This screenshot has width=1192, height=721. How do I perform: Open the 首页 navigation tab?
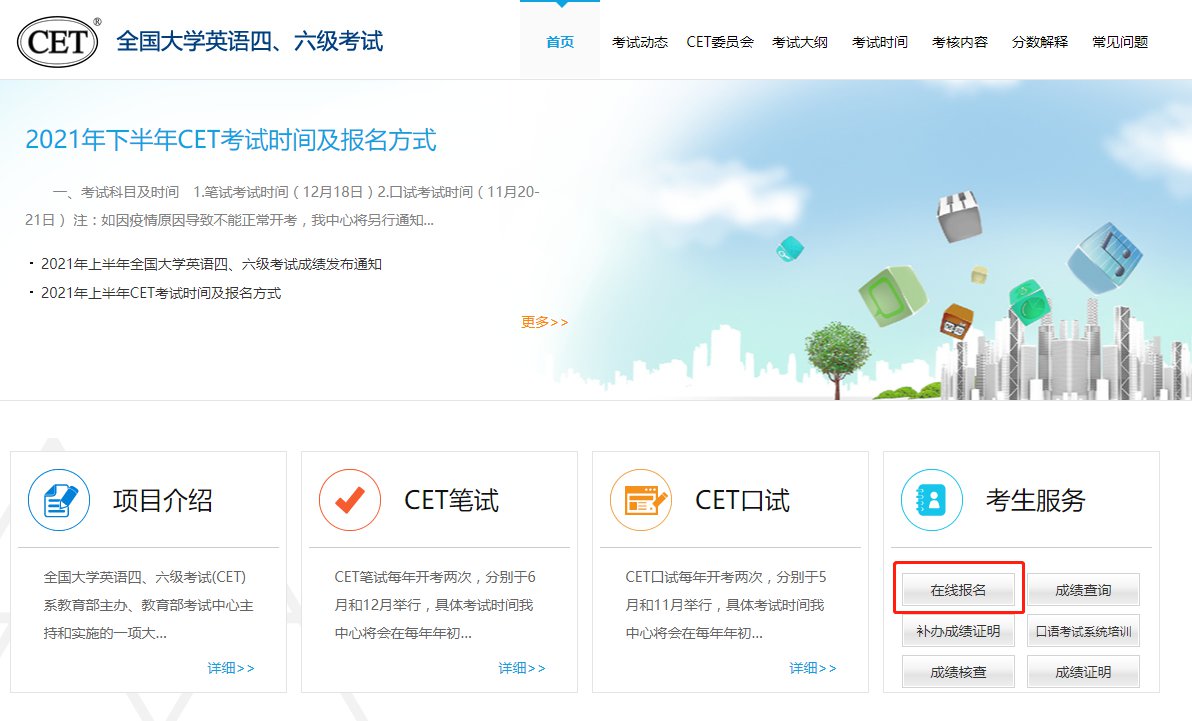(560, 42)
